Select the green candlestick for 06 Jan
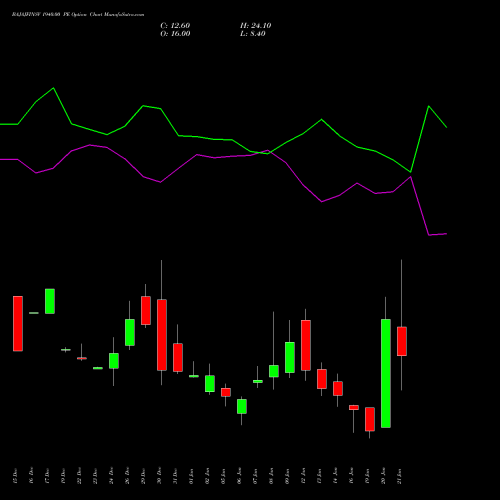Screen dimensions: 500x500 point(242,406)
